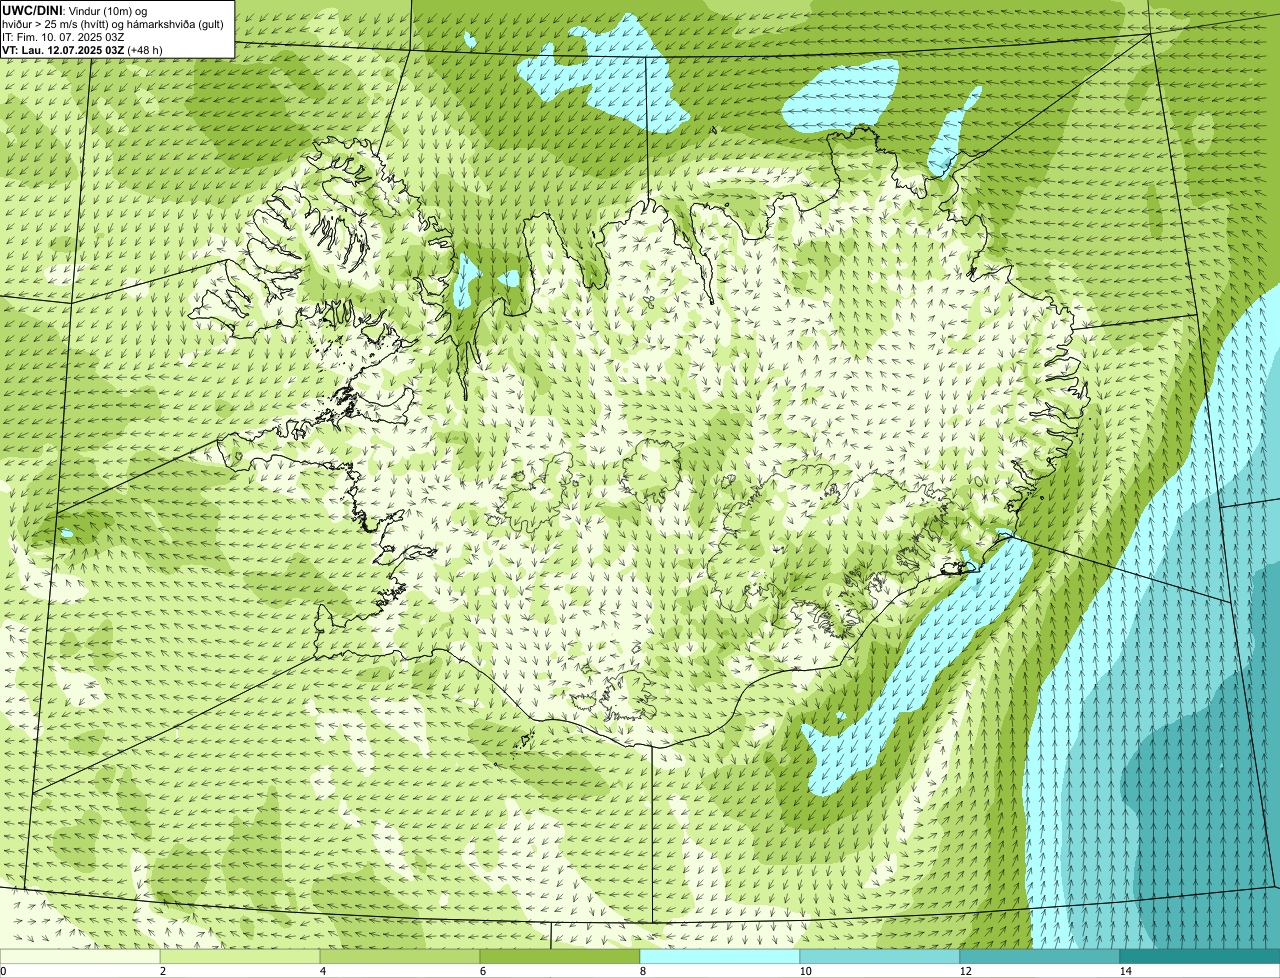This screenshot has width=1280, height=978.
Task: Click the "IT: Fim. 10. 07. 2025 03Z" line
Action: coord(63,36)
